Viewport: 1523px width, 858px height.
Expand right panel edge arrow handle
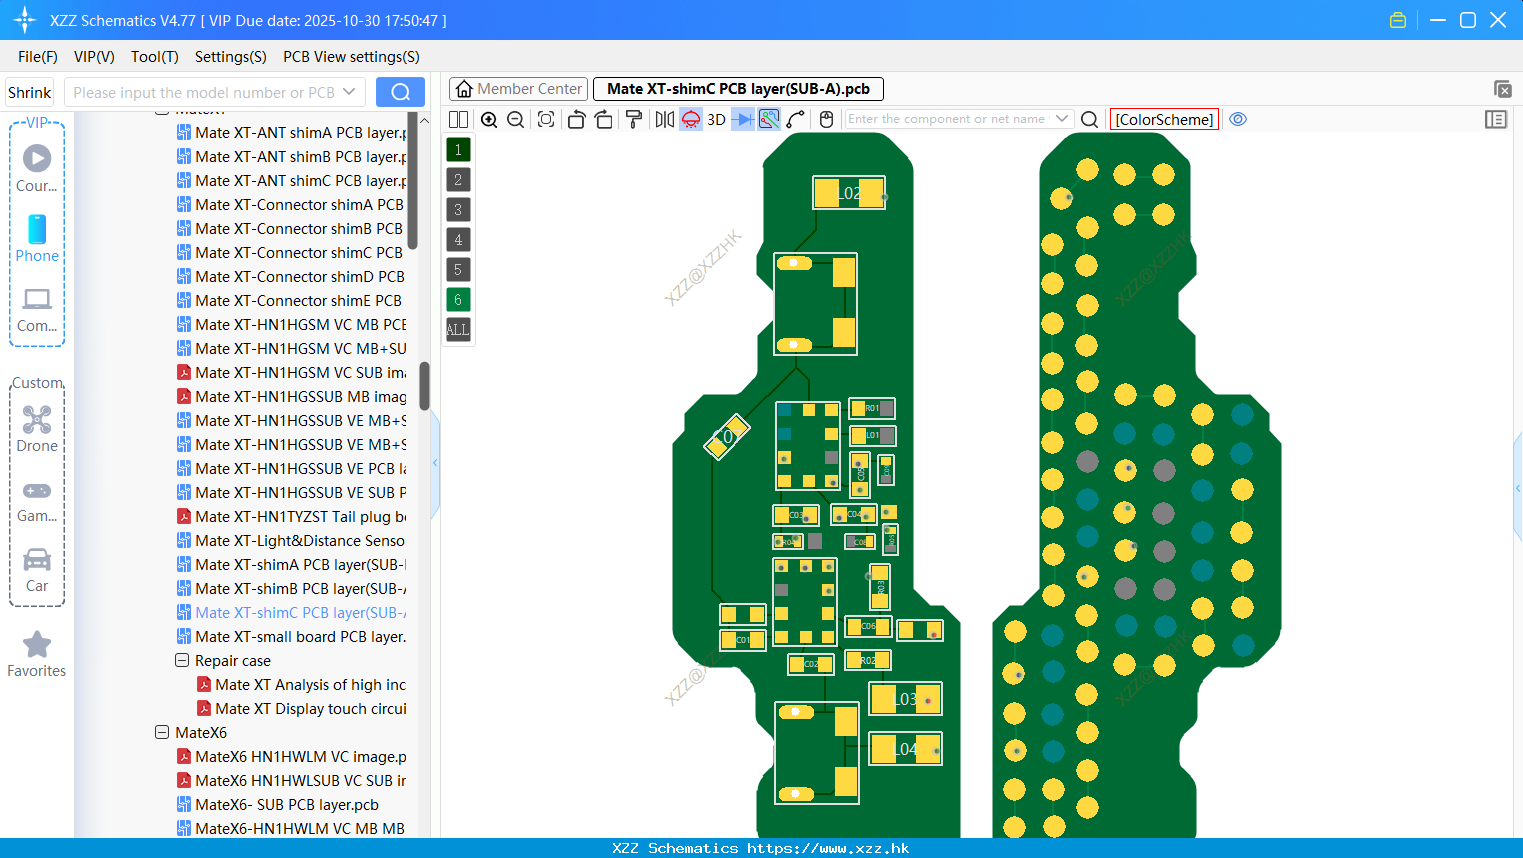(1518, 488)
